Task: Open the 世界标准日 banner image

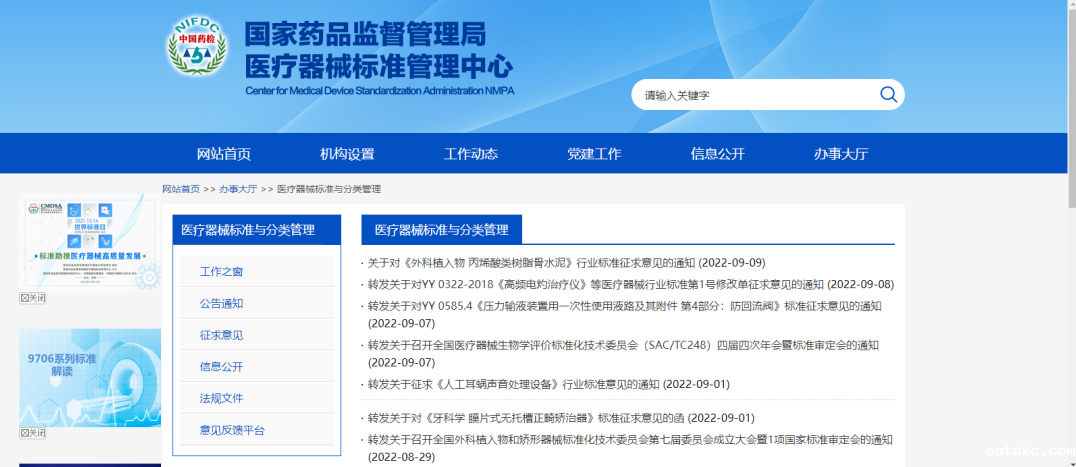Action: [x=90, y=241]
